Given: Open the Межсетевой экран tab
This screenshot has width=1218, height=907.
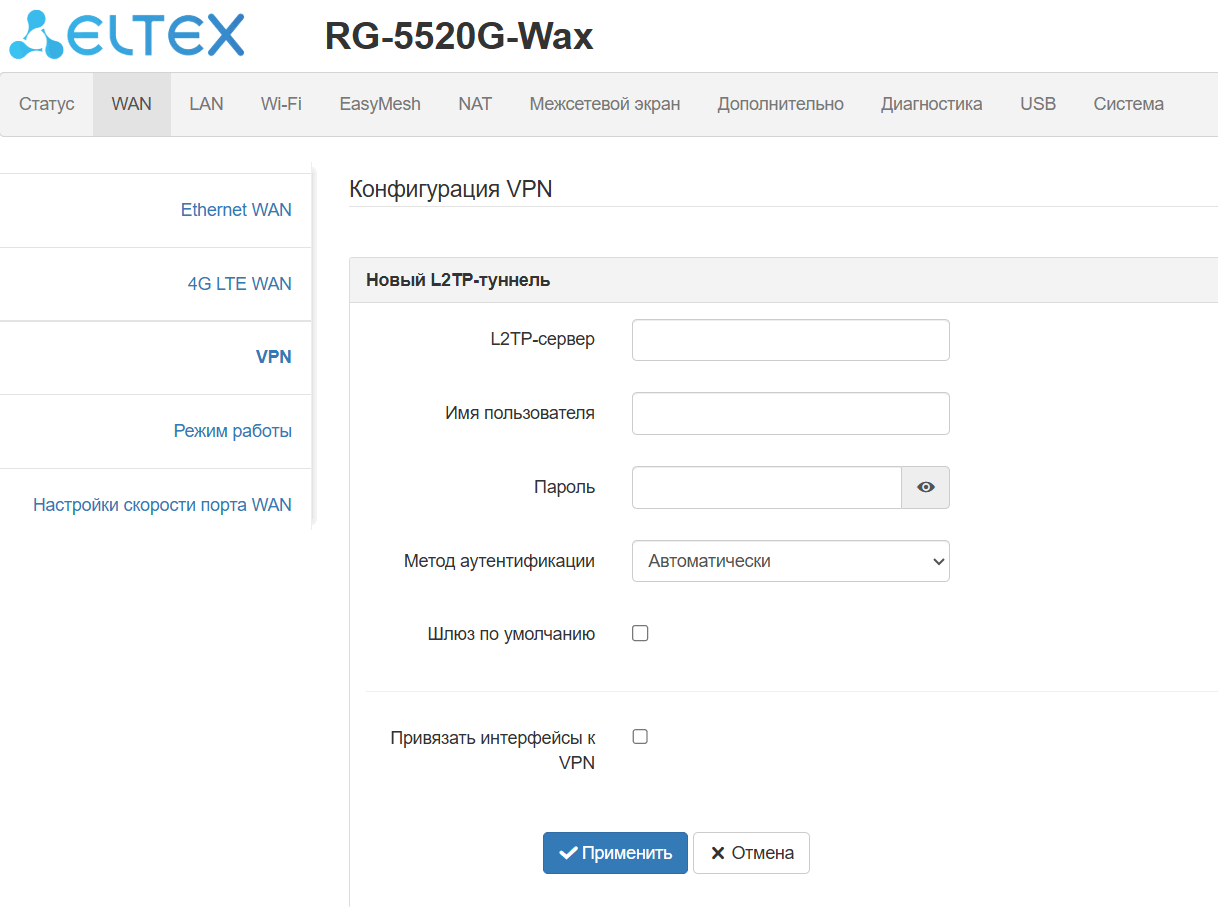Looking at the screenshot, I should pos(605,104).
